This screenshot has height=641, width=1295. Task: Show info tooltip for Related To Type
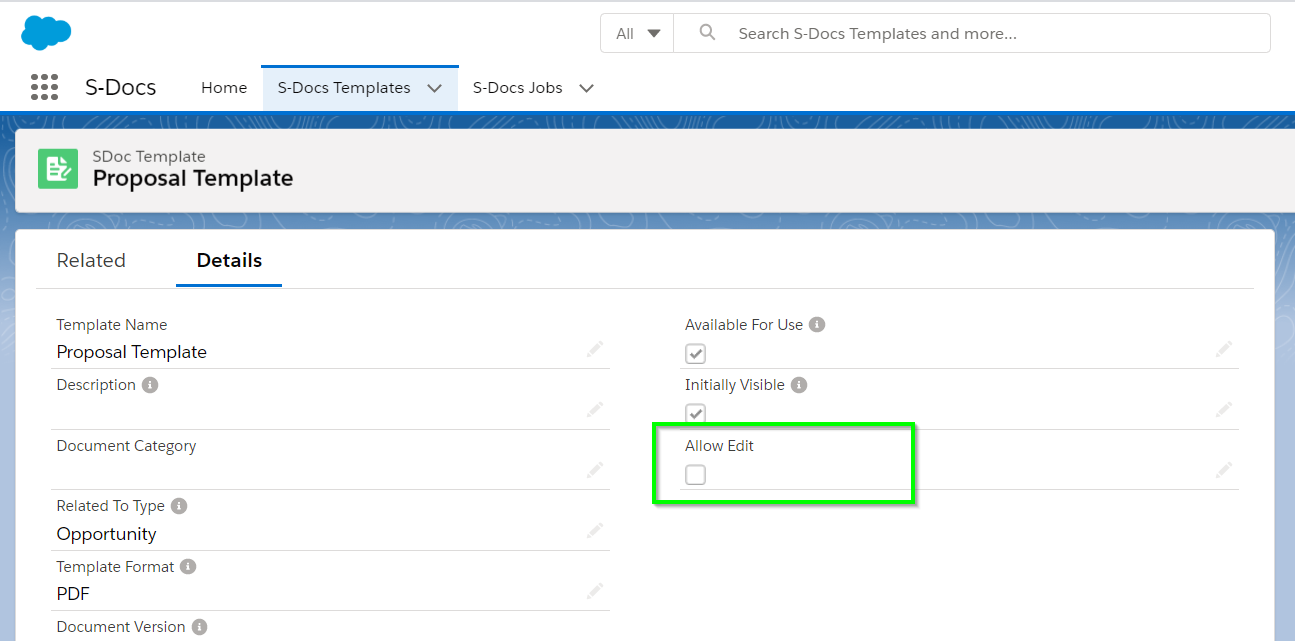tap(179, 506)
